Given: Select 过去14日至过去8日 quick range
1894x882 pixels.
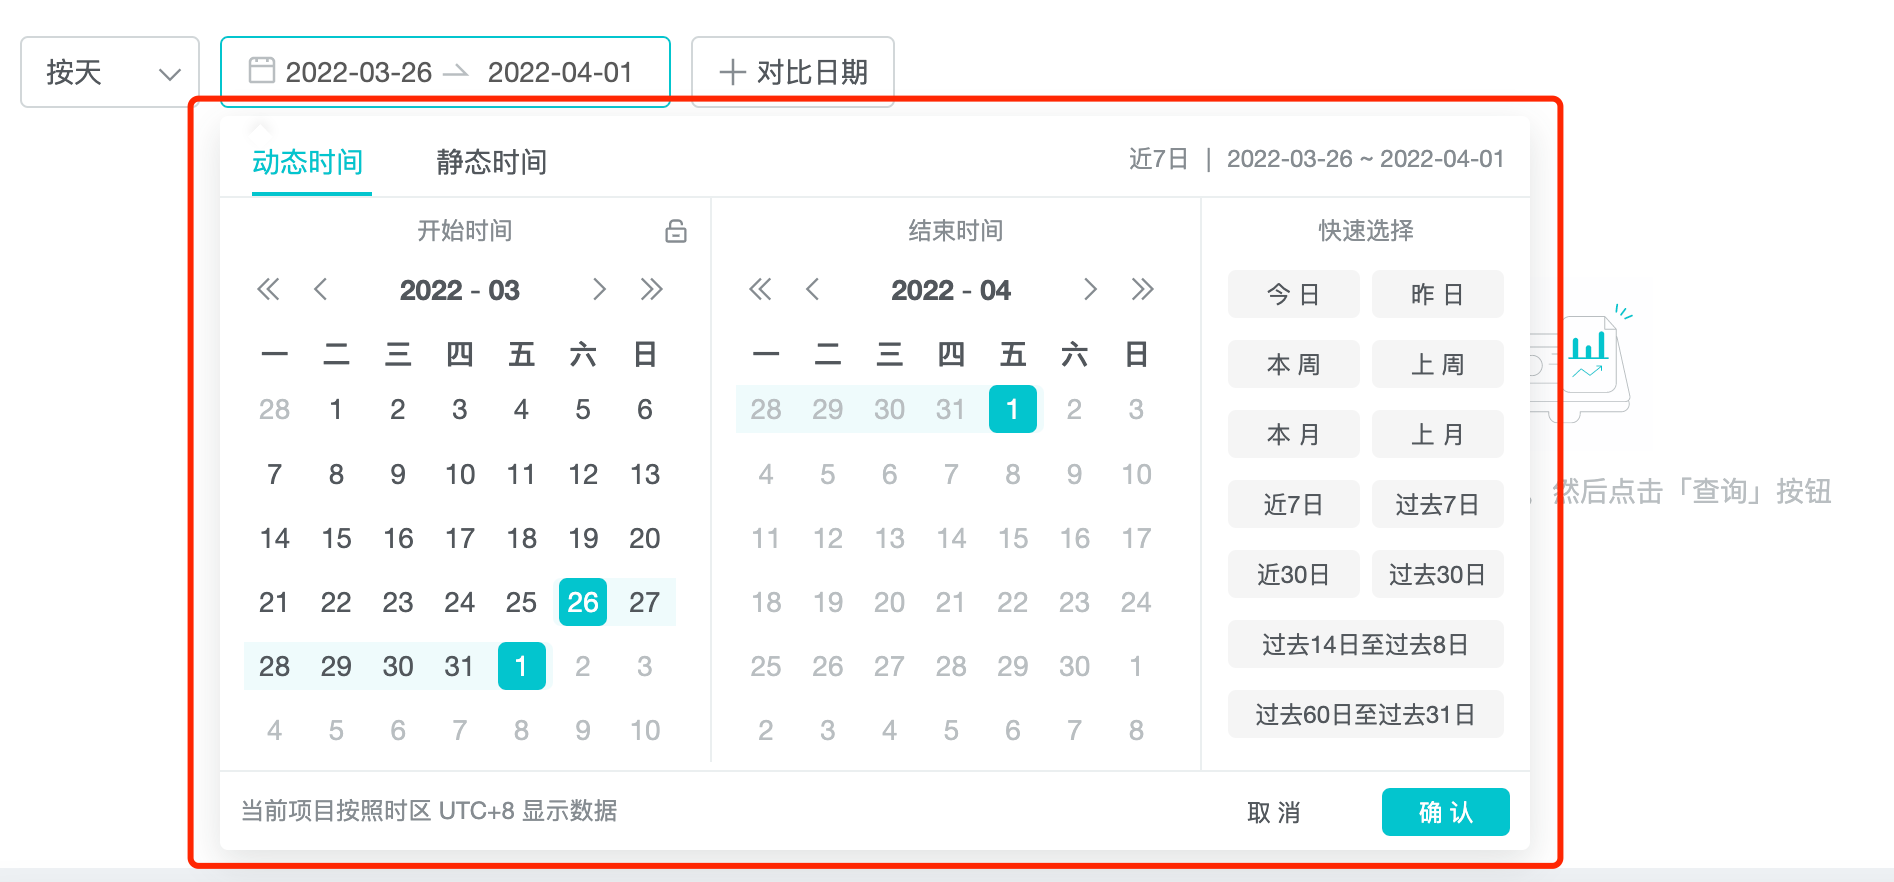Looking at the screenshot, I should (1365, 644).
